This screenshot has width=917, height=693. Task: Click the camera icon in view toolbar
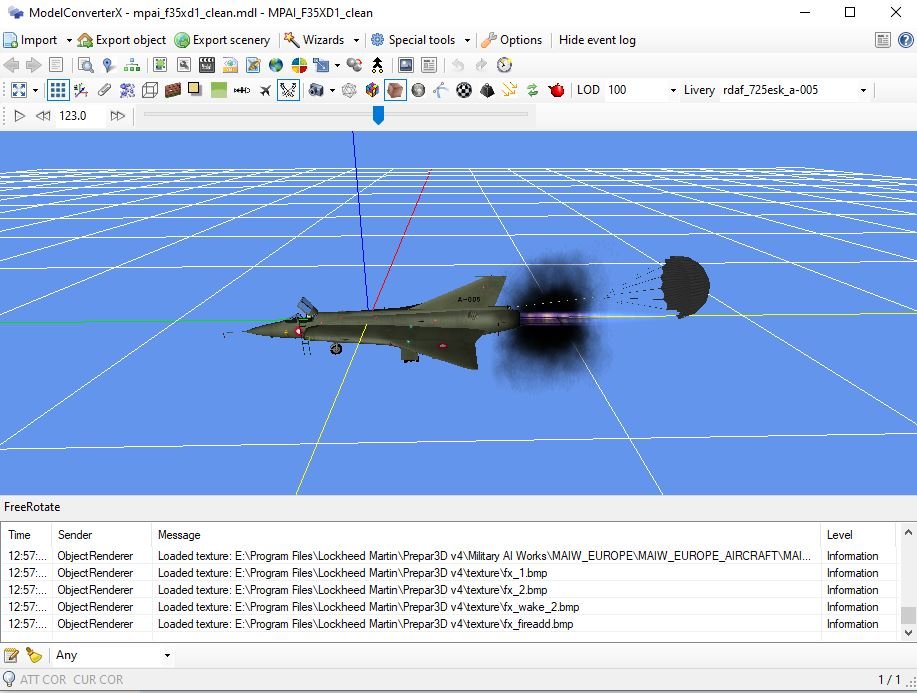316,90
